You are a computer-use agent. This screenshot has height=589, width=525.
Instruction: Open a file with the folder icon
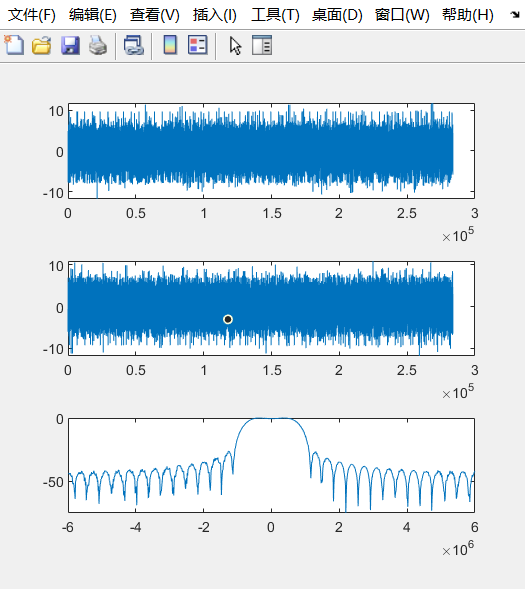41,45
